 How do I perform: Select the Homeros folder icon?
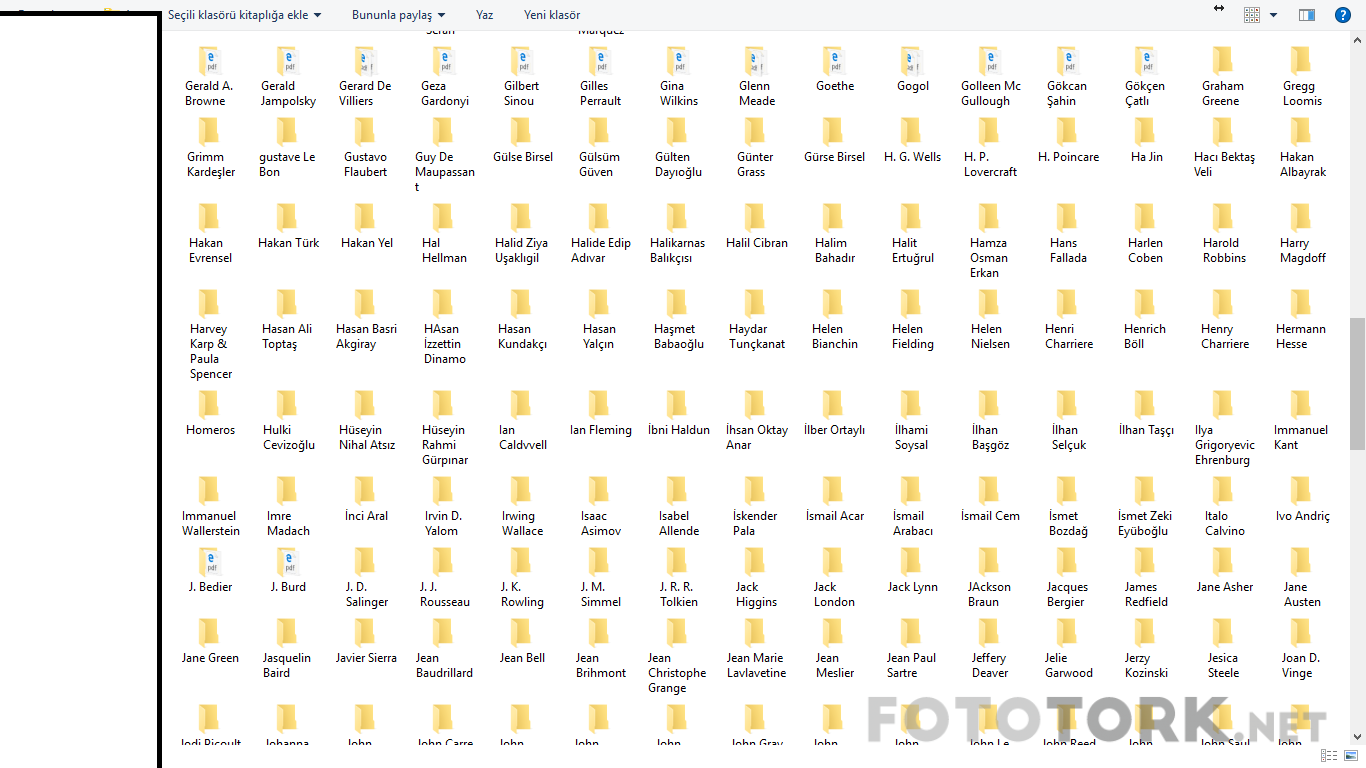point(209,405)
